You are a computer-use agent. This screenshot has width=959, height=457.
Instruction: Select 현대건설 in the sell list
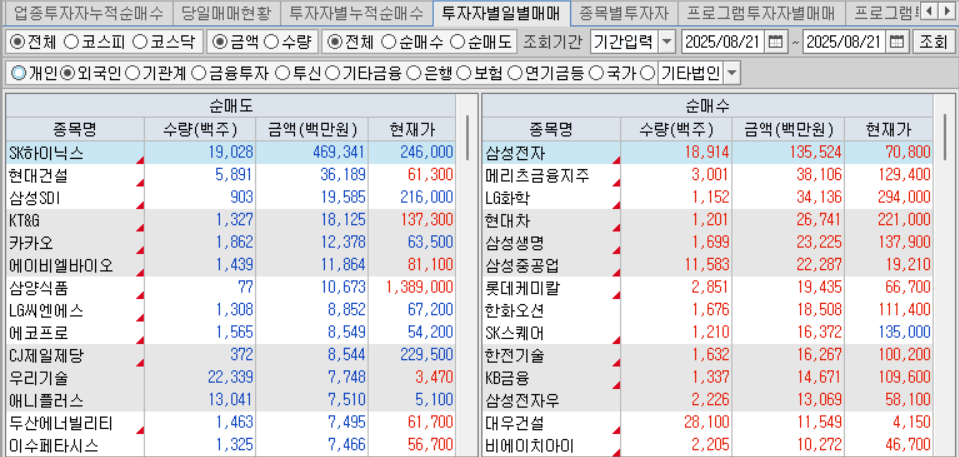(39, 176)
